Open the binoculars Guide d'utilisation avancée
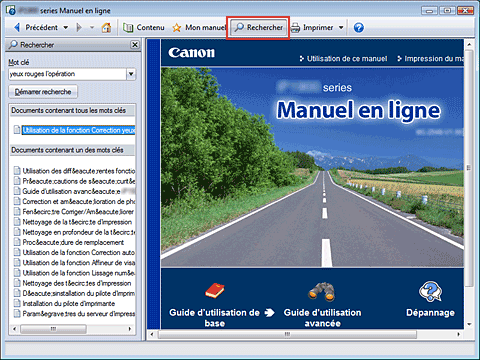This screenshot has height=360, width=480. coord(322,291)
